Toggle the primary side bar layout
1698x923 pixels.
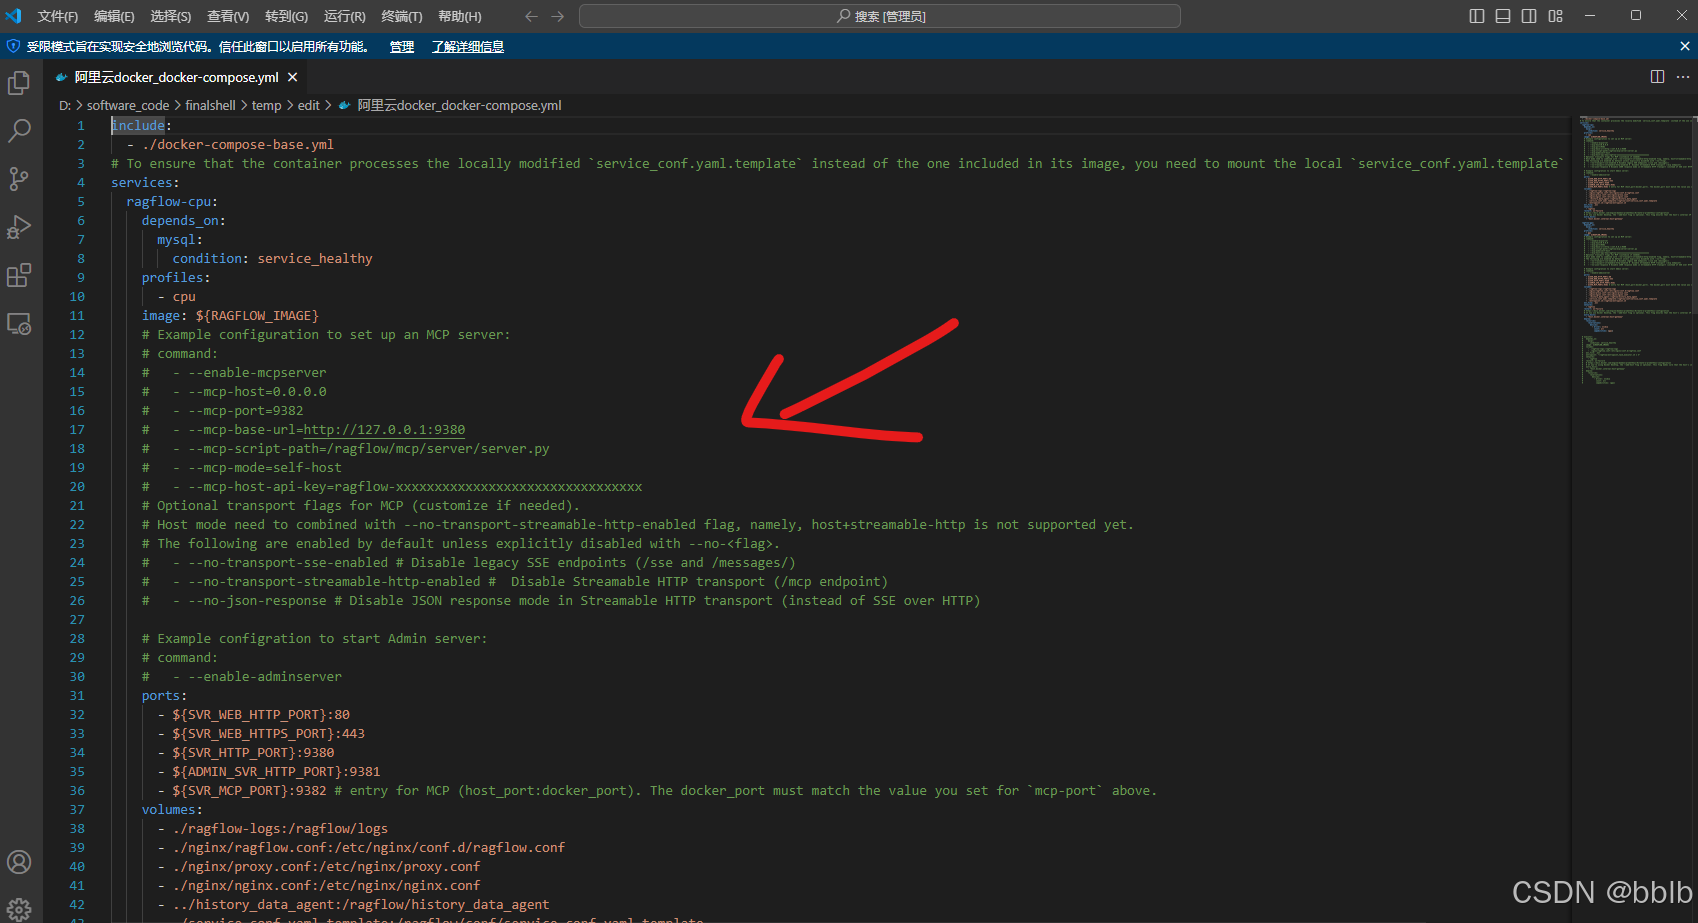[1477, 16]
